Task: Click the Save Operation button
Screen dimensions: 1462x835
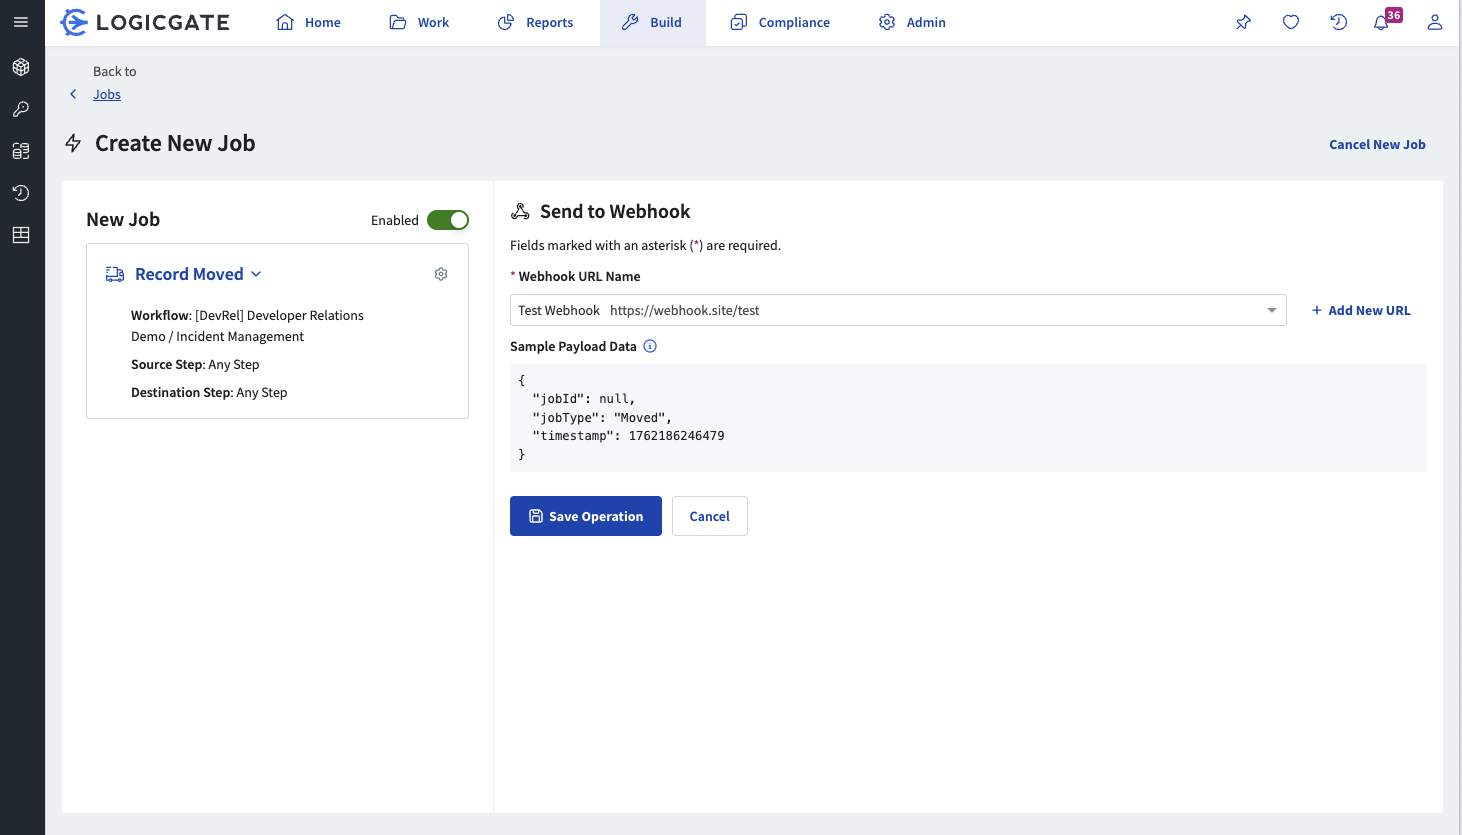Action: click(585, 516)
